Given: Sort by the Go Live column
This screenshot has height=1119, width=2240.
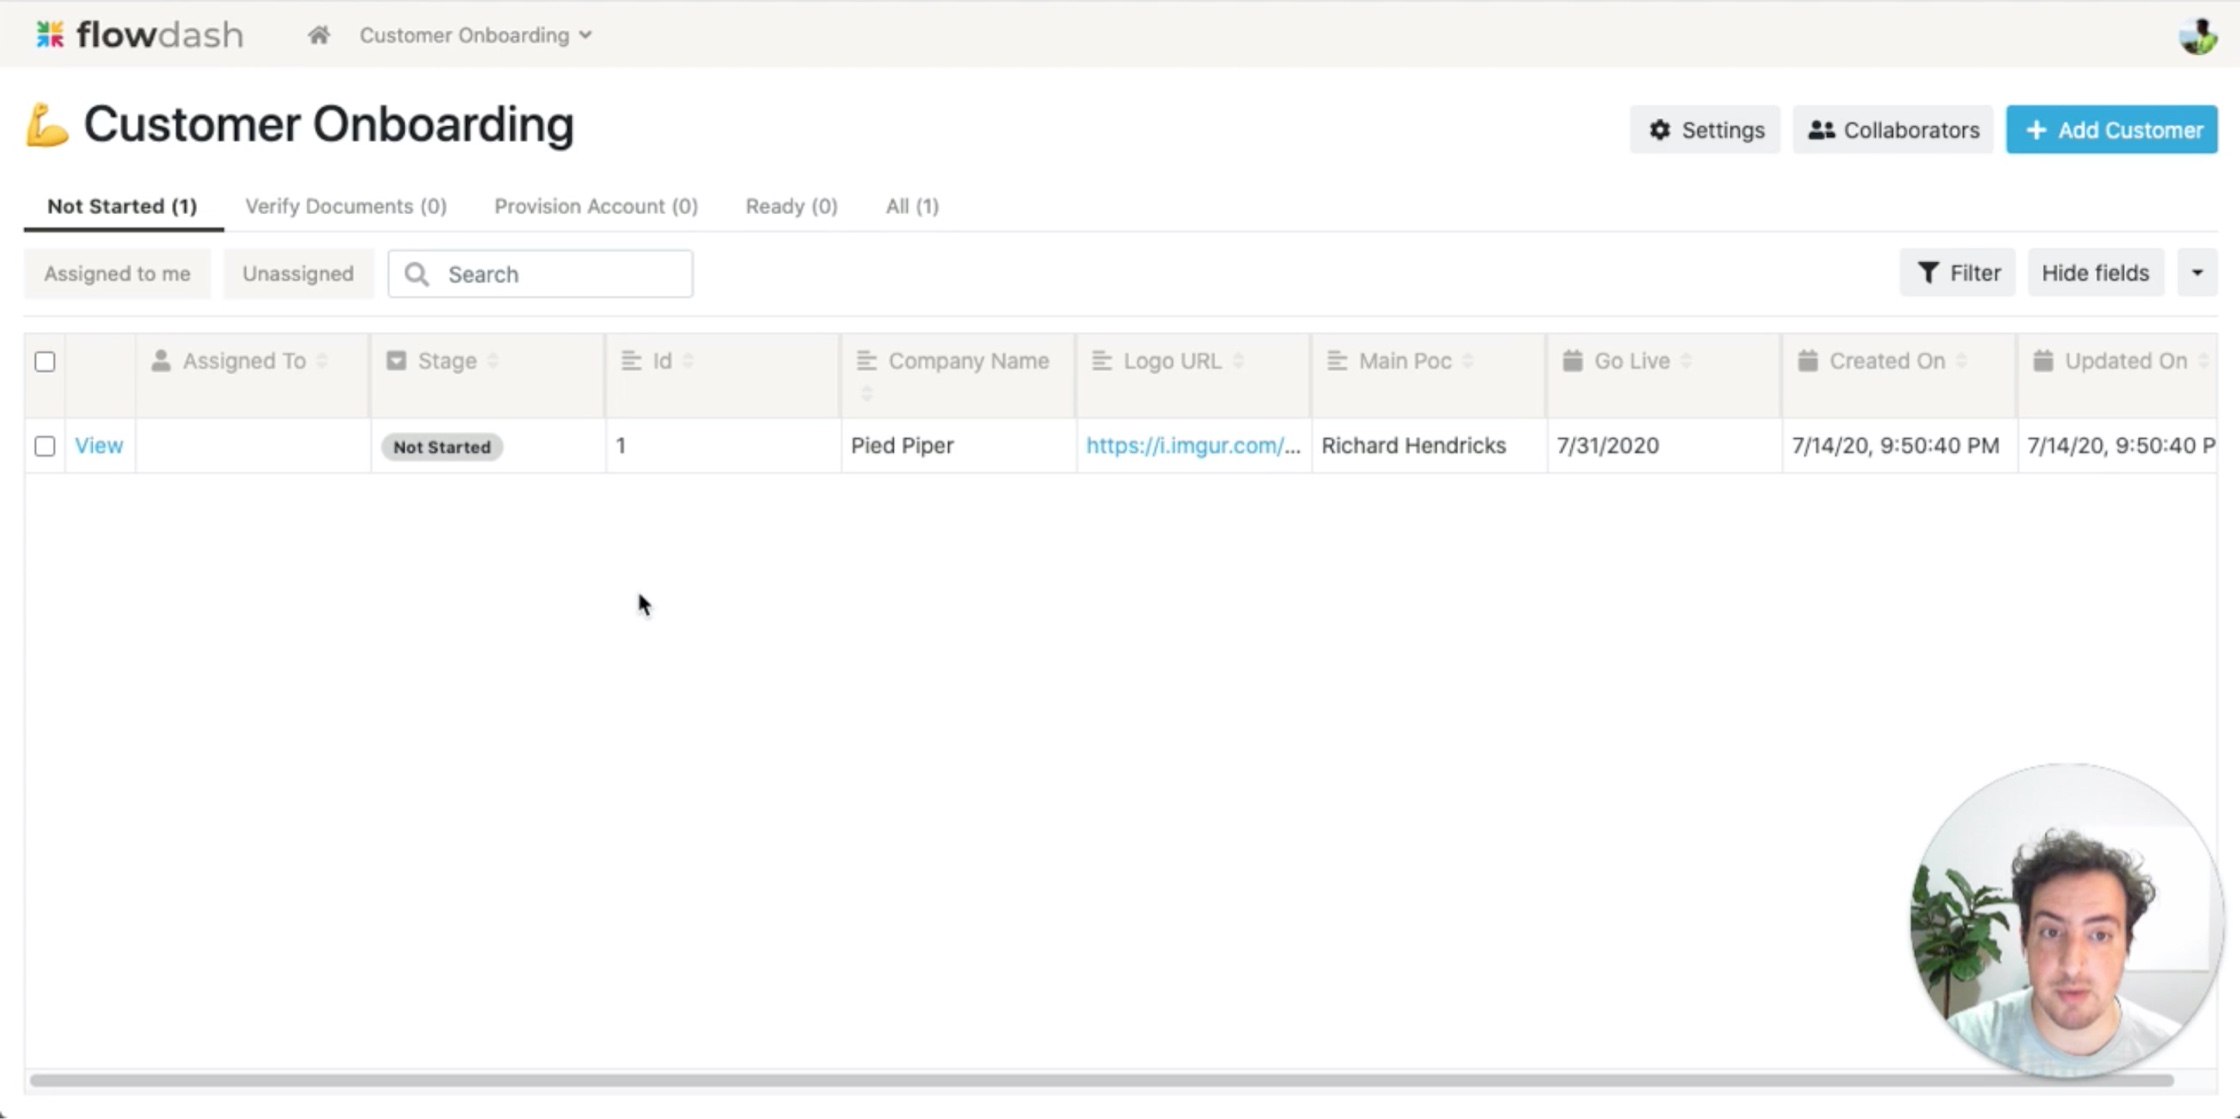Looking at the screenshot, I should coord(1686,361).
